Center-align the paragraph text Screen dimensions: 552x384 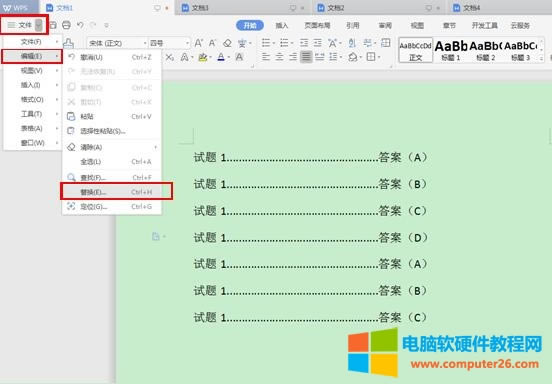pyautogui.click(x=279, y=57)
